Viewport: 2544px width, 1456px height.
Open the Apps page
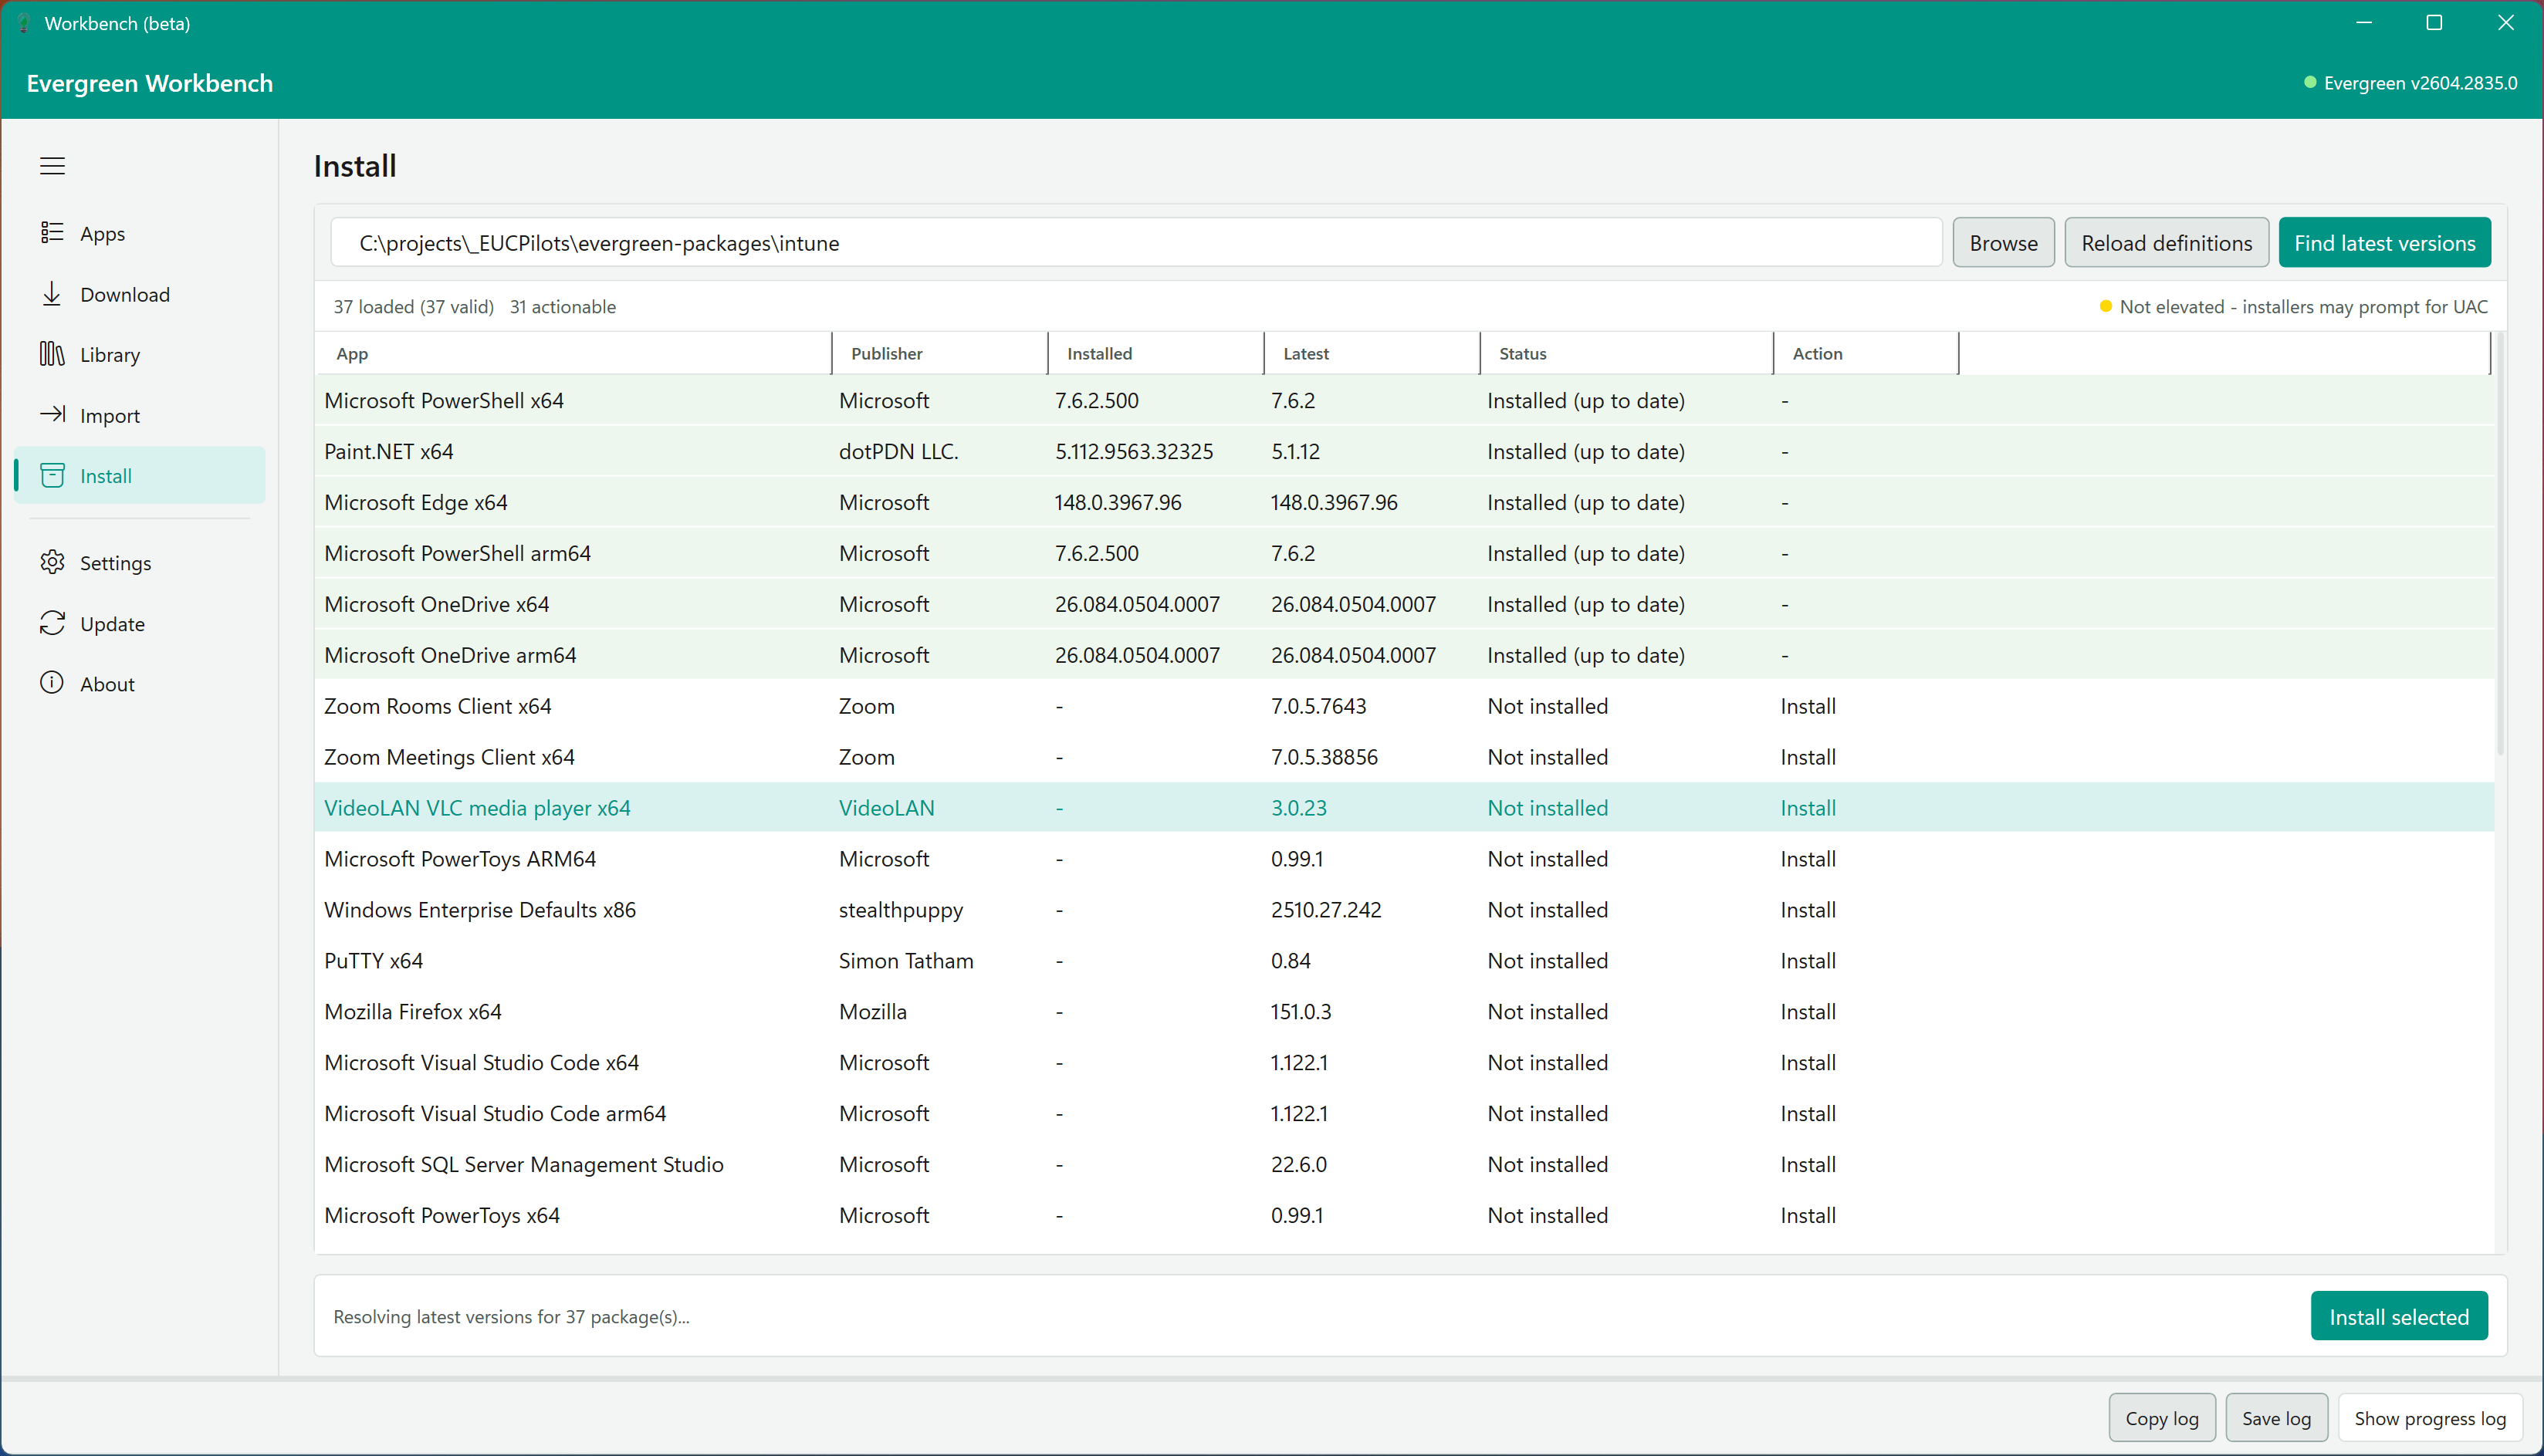[140, 234]
